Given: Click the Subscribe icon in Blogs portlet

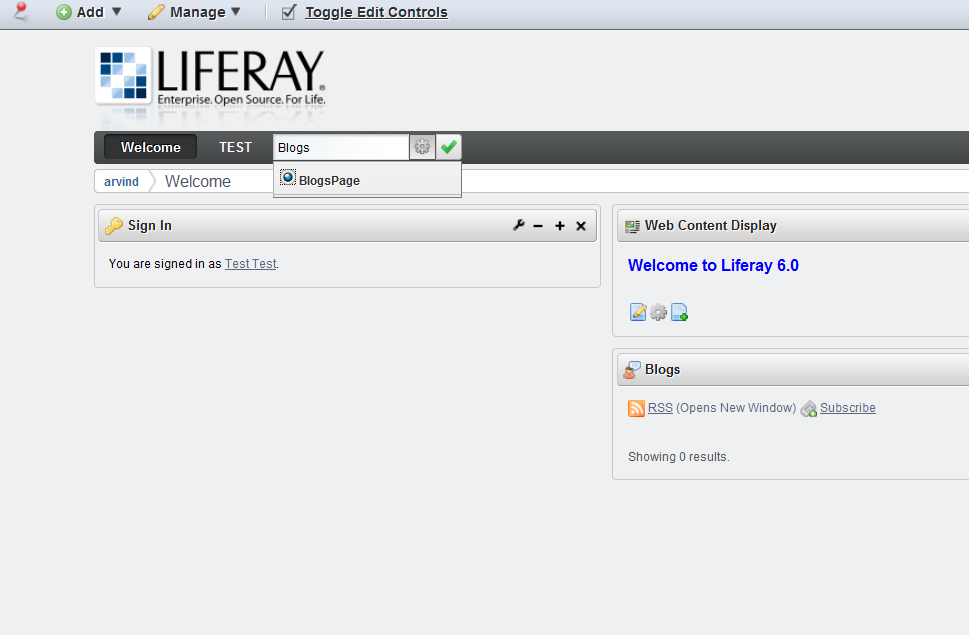Looking at the screenshot, I should 808,408.
